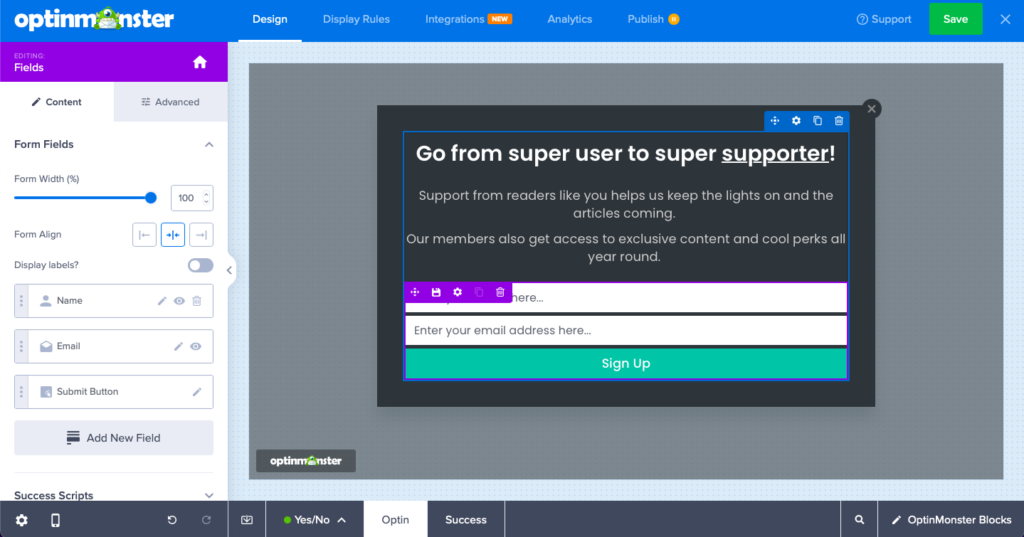Open the inbox icon in bottom bar
This screenshot has width=1024, height=537.
(x=247, y=520)
